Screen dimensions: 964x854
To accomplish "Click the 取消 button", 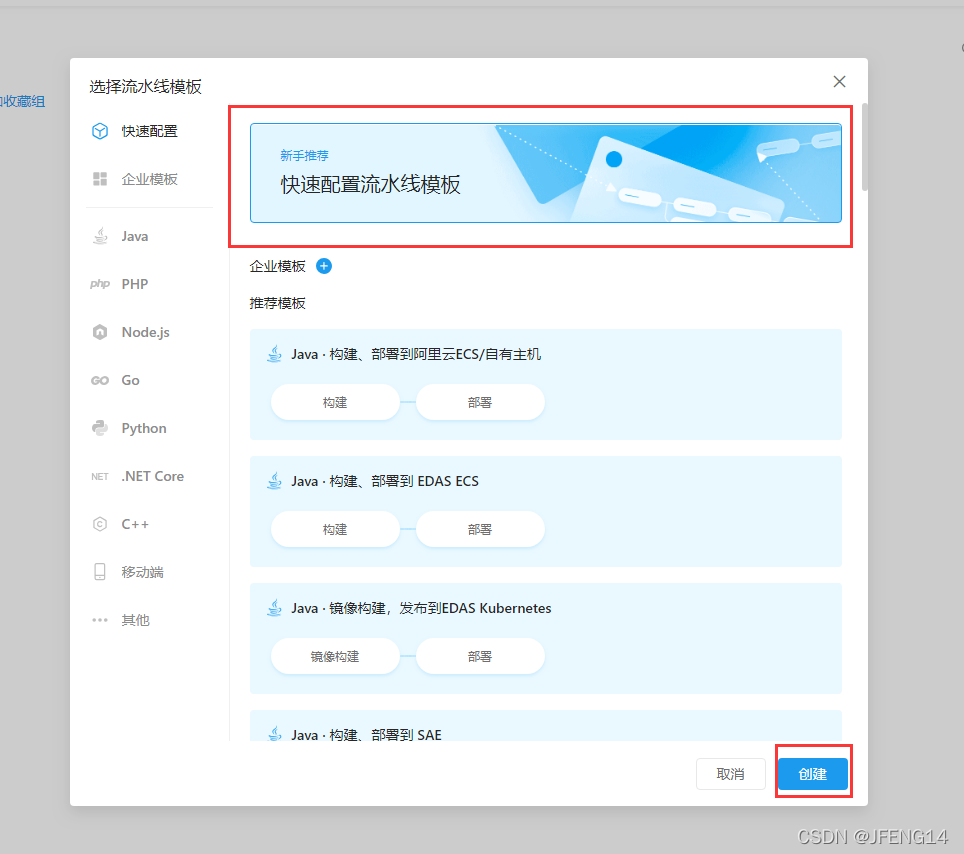I will (x=730, y=774).
